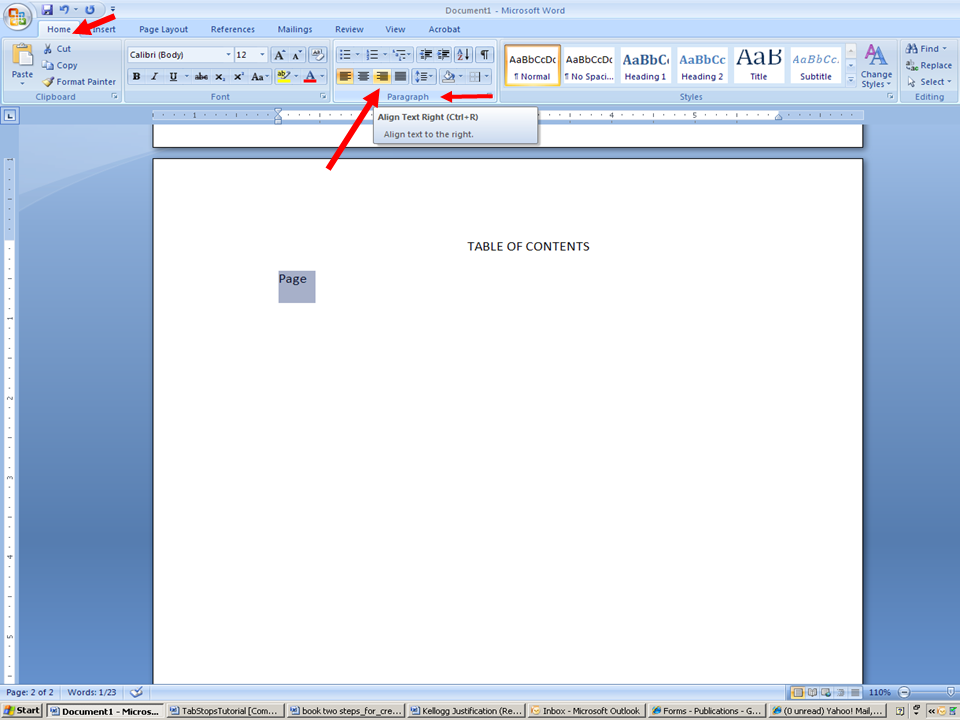Apply paragraph shading
The width and height of the screenshot is (960, 720).
448,77
